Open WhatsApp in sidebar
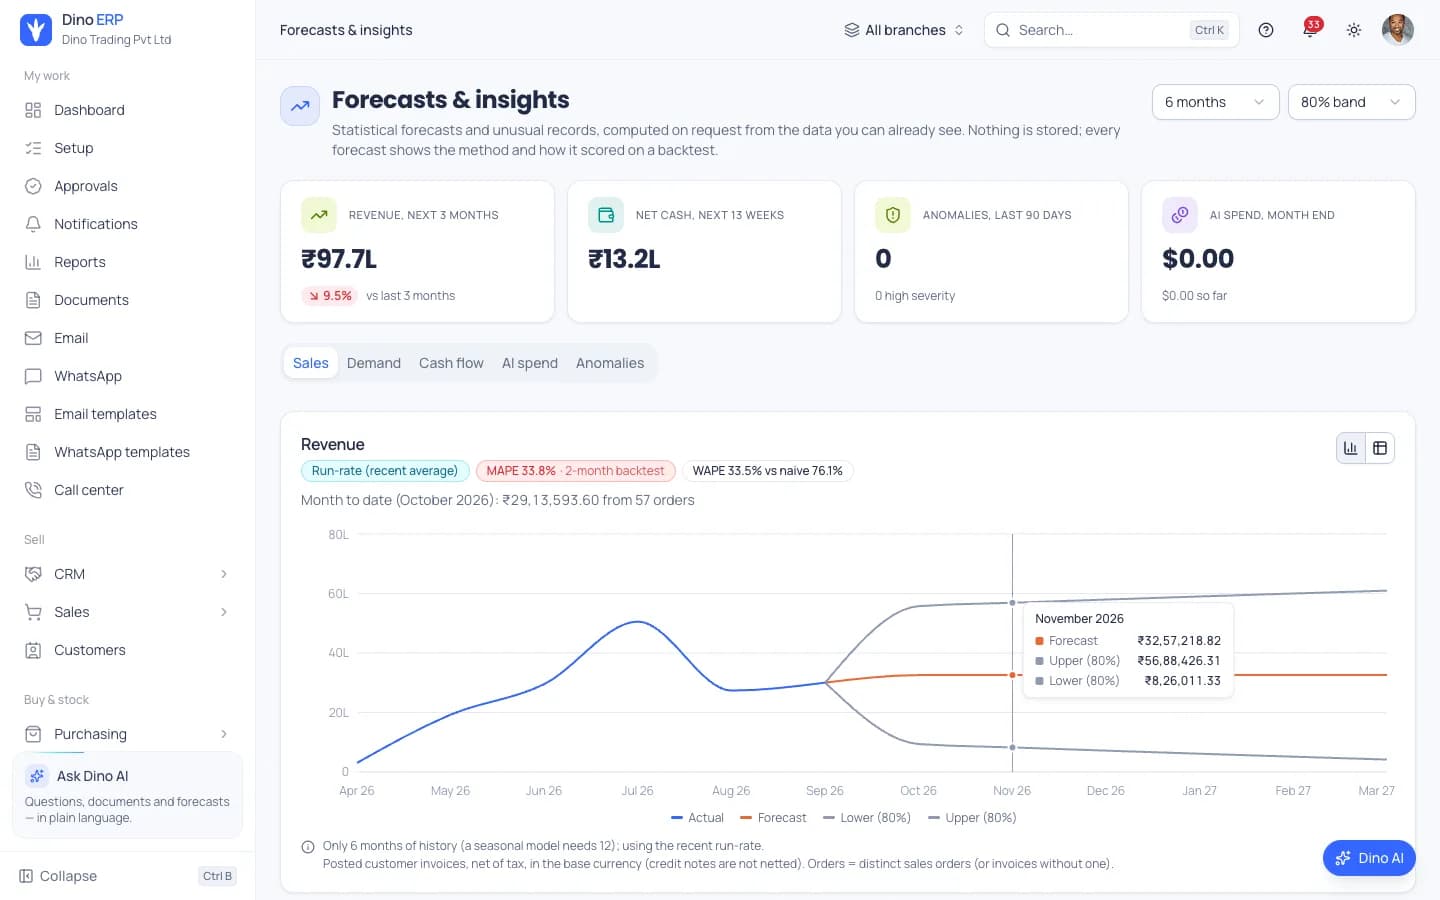Image resolution: width=1440 pixels, height=900 pixels. point(127,376)
